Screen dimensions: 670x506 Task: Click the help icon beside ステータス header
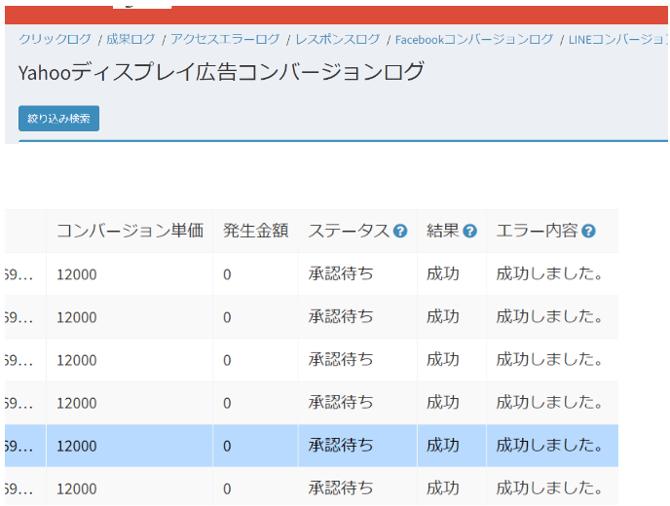(x=400, y=231)
